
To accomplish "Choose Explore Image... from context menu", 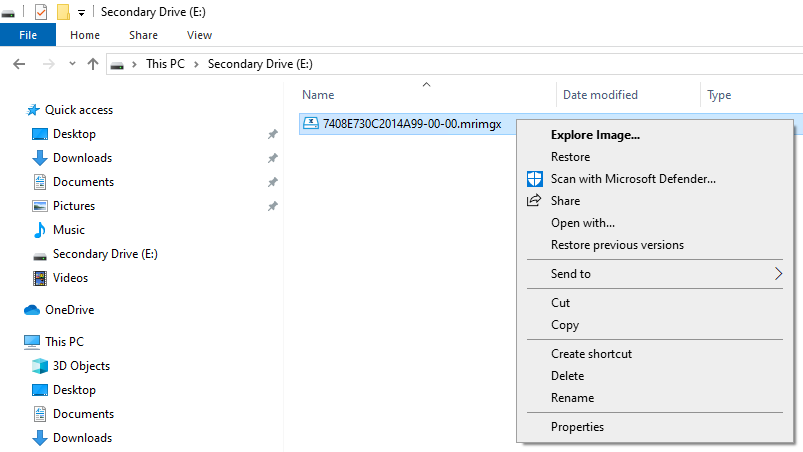I will (595, 135).
